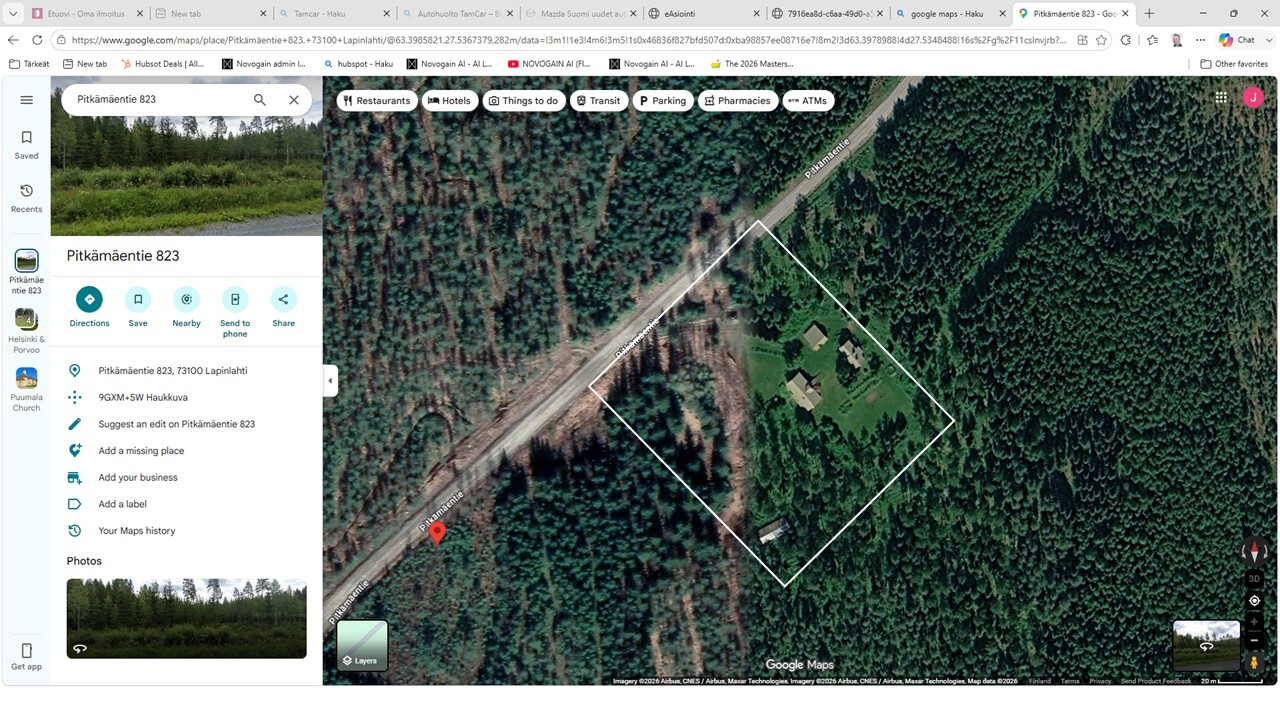1280x720 pixels.
Task: Select the Street View pegman
Action: click(x=1254, y=662)
